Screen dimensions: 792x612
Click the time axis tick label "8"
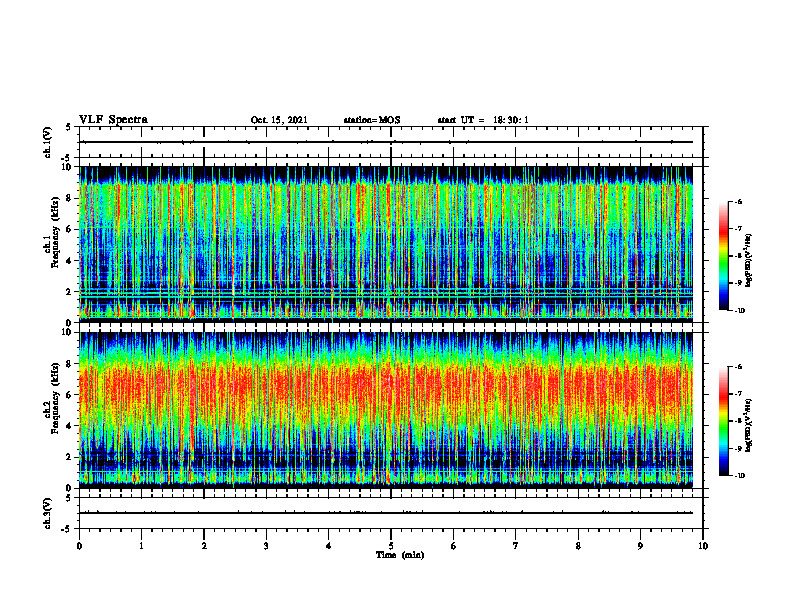coord(578,546)
